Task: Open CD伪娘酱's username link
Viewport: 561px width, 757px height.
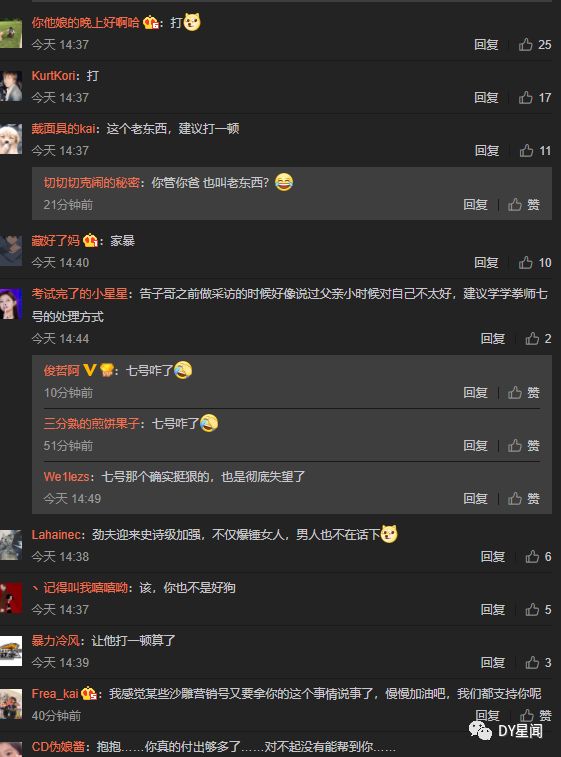Action: pos(58,747)
